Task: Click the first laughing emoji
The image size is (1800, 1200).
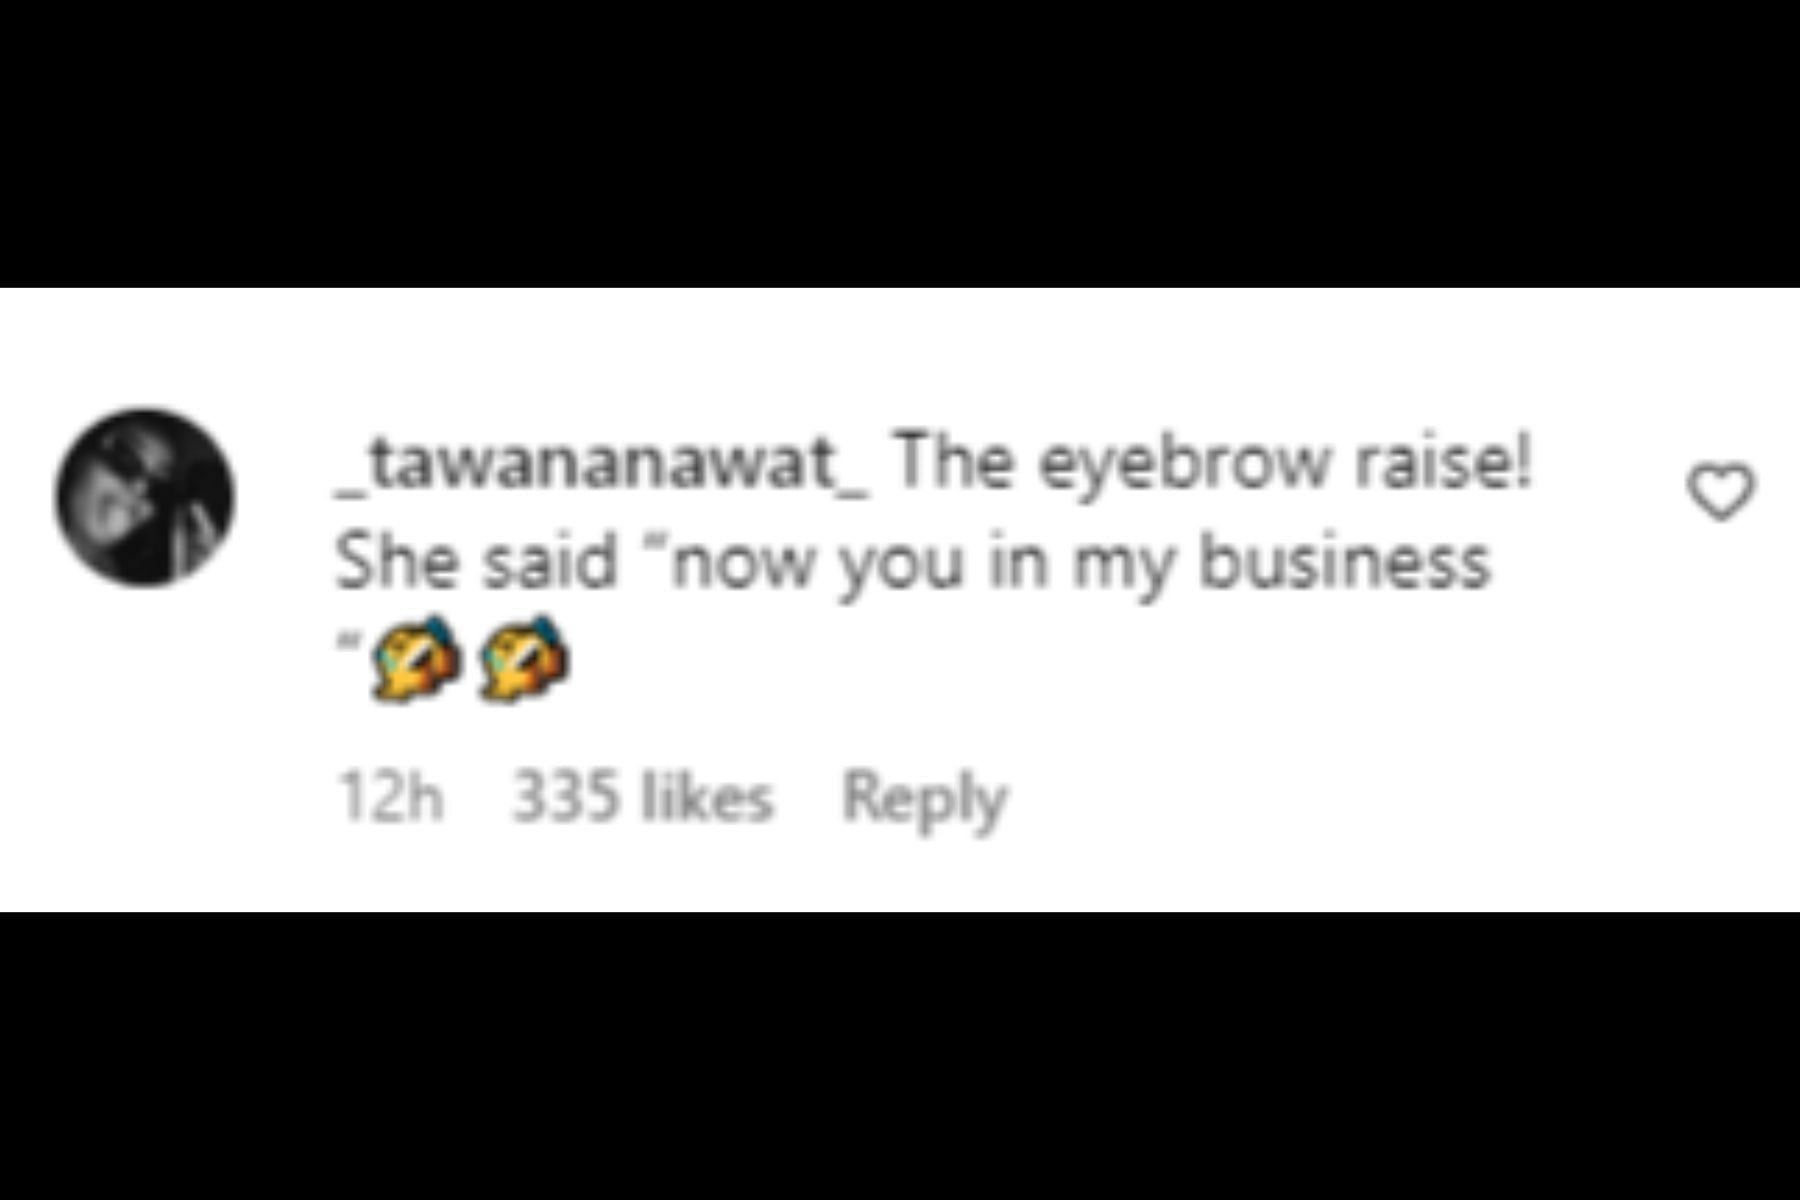Action: [x=416, y=658]
